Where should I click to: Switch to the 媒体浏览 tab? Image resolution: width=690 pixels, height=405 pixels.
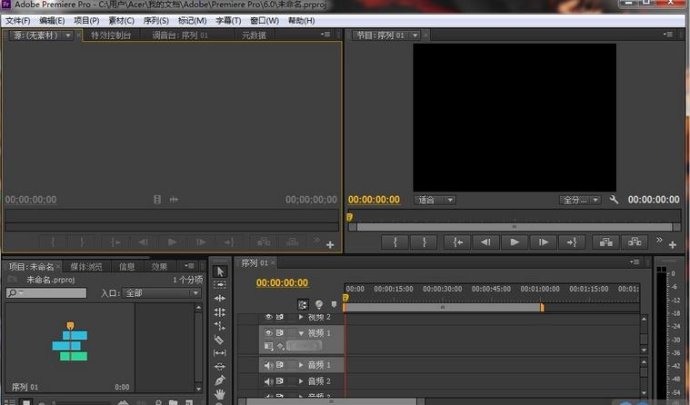tap(86, 267)
